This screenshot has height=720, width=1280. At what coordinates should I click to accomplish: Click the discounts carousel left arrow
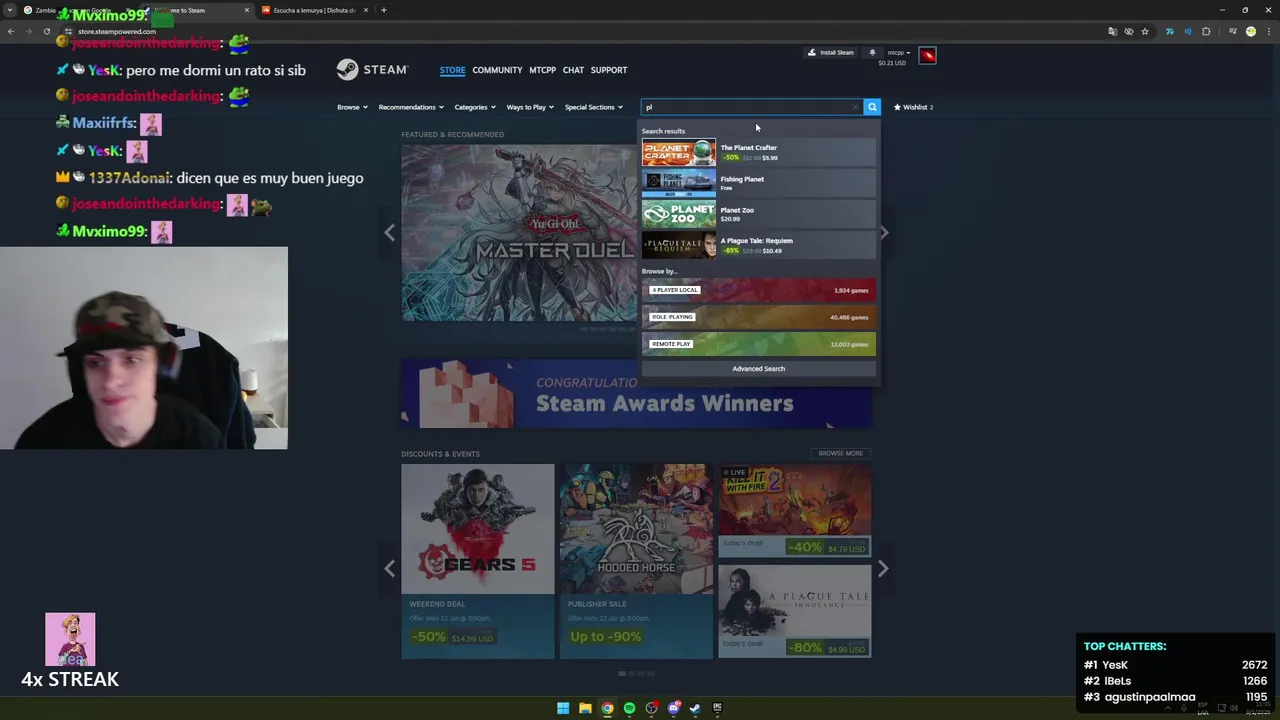390,568
